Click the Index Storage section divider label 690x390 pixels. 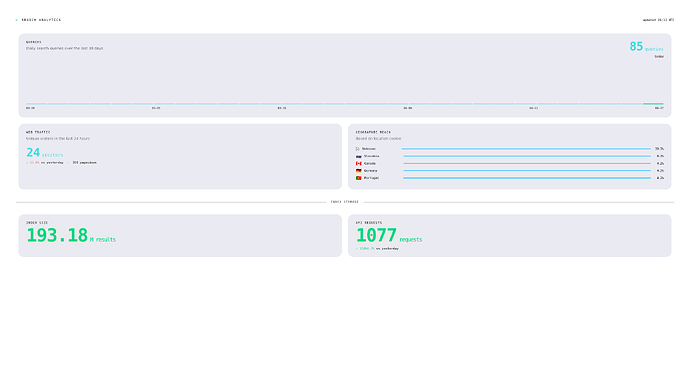345,202
